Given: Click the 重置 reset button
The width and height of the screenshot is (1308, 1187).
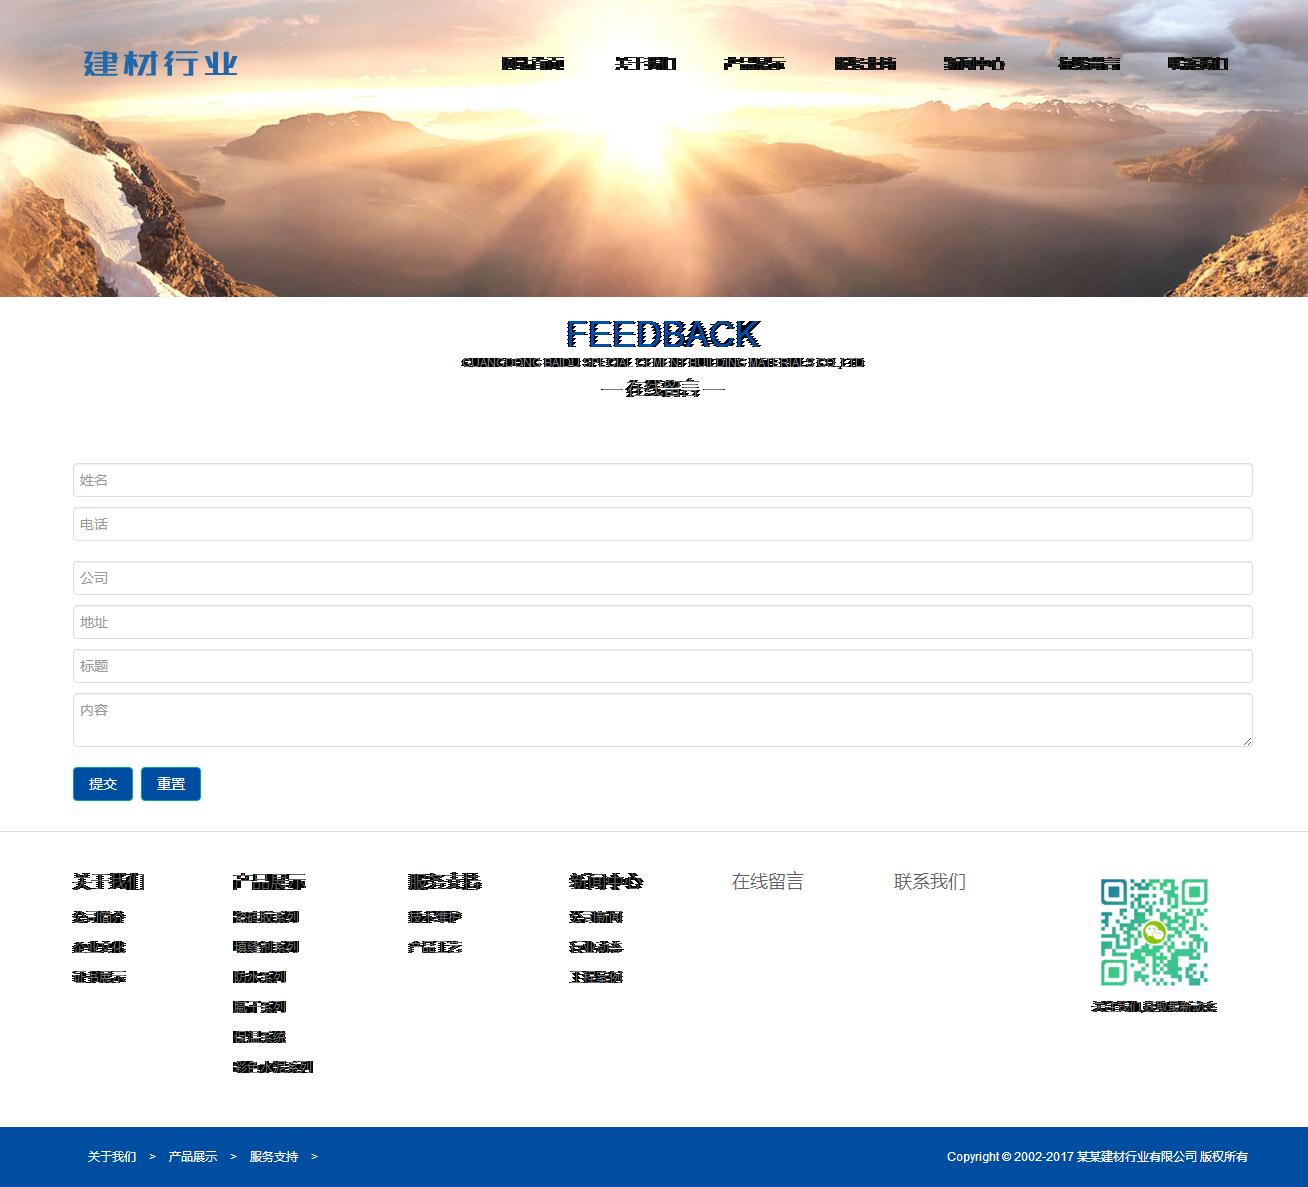Looking at the screenshot, I should (x=171, y=784).
